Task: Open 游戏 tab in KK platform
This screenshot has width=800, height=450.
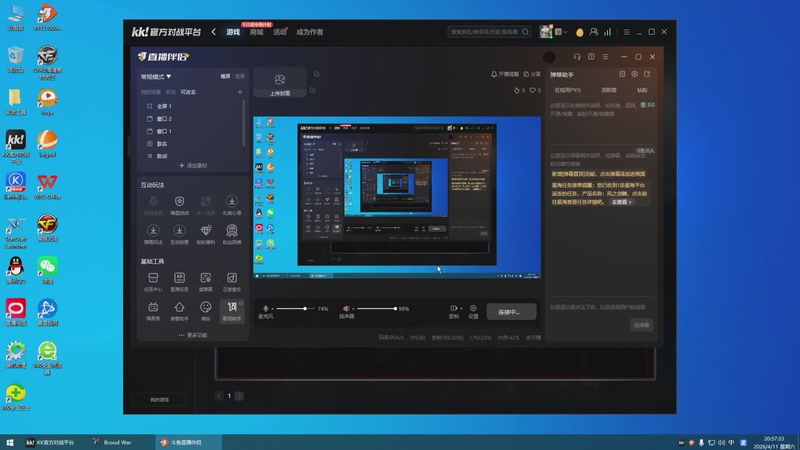Action: (x=233, y=32)
